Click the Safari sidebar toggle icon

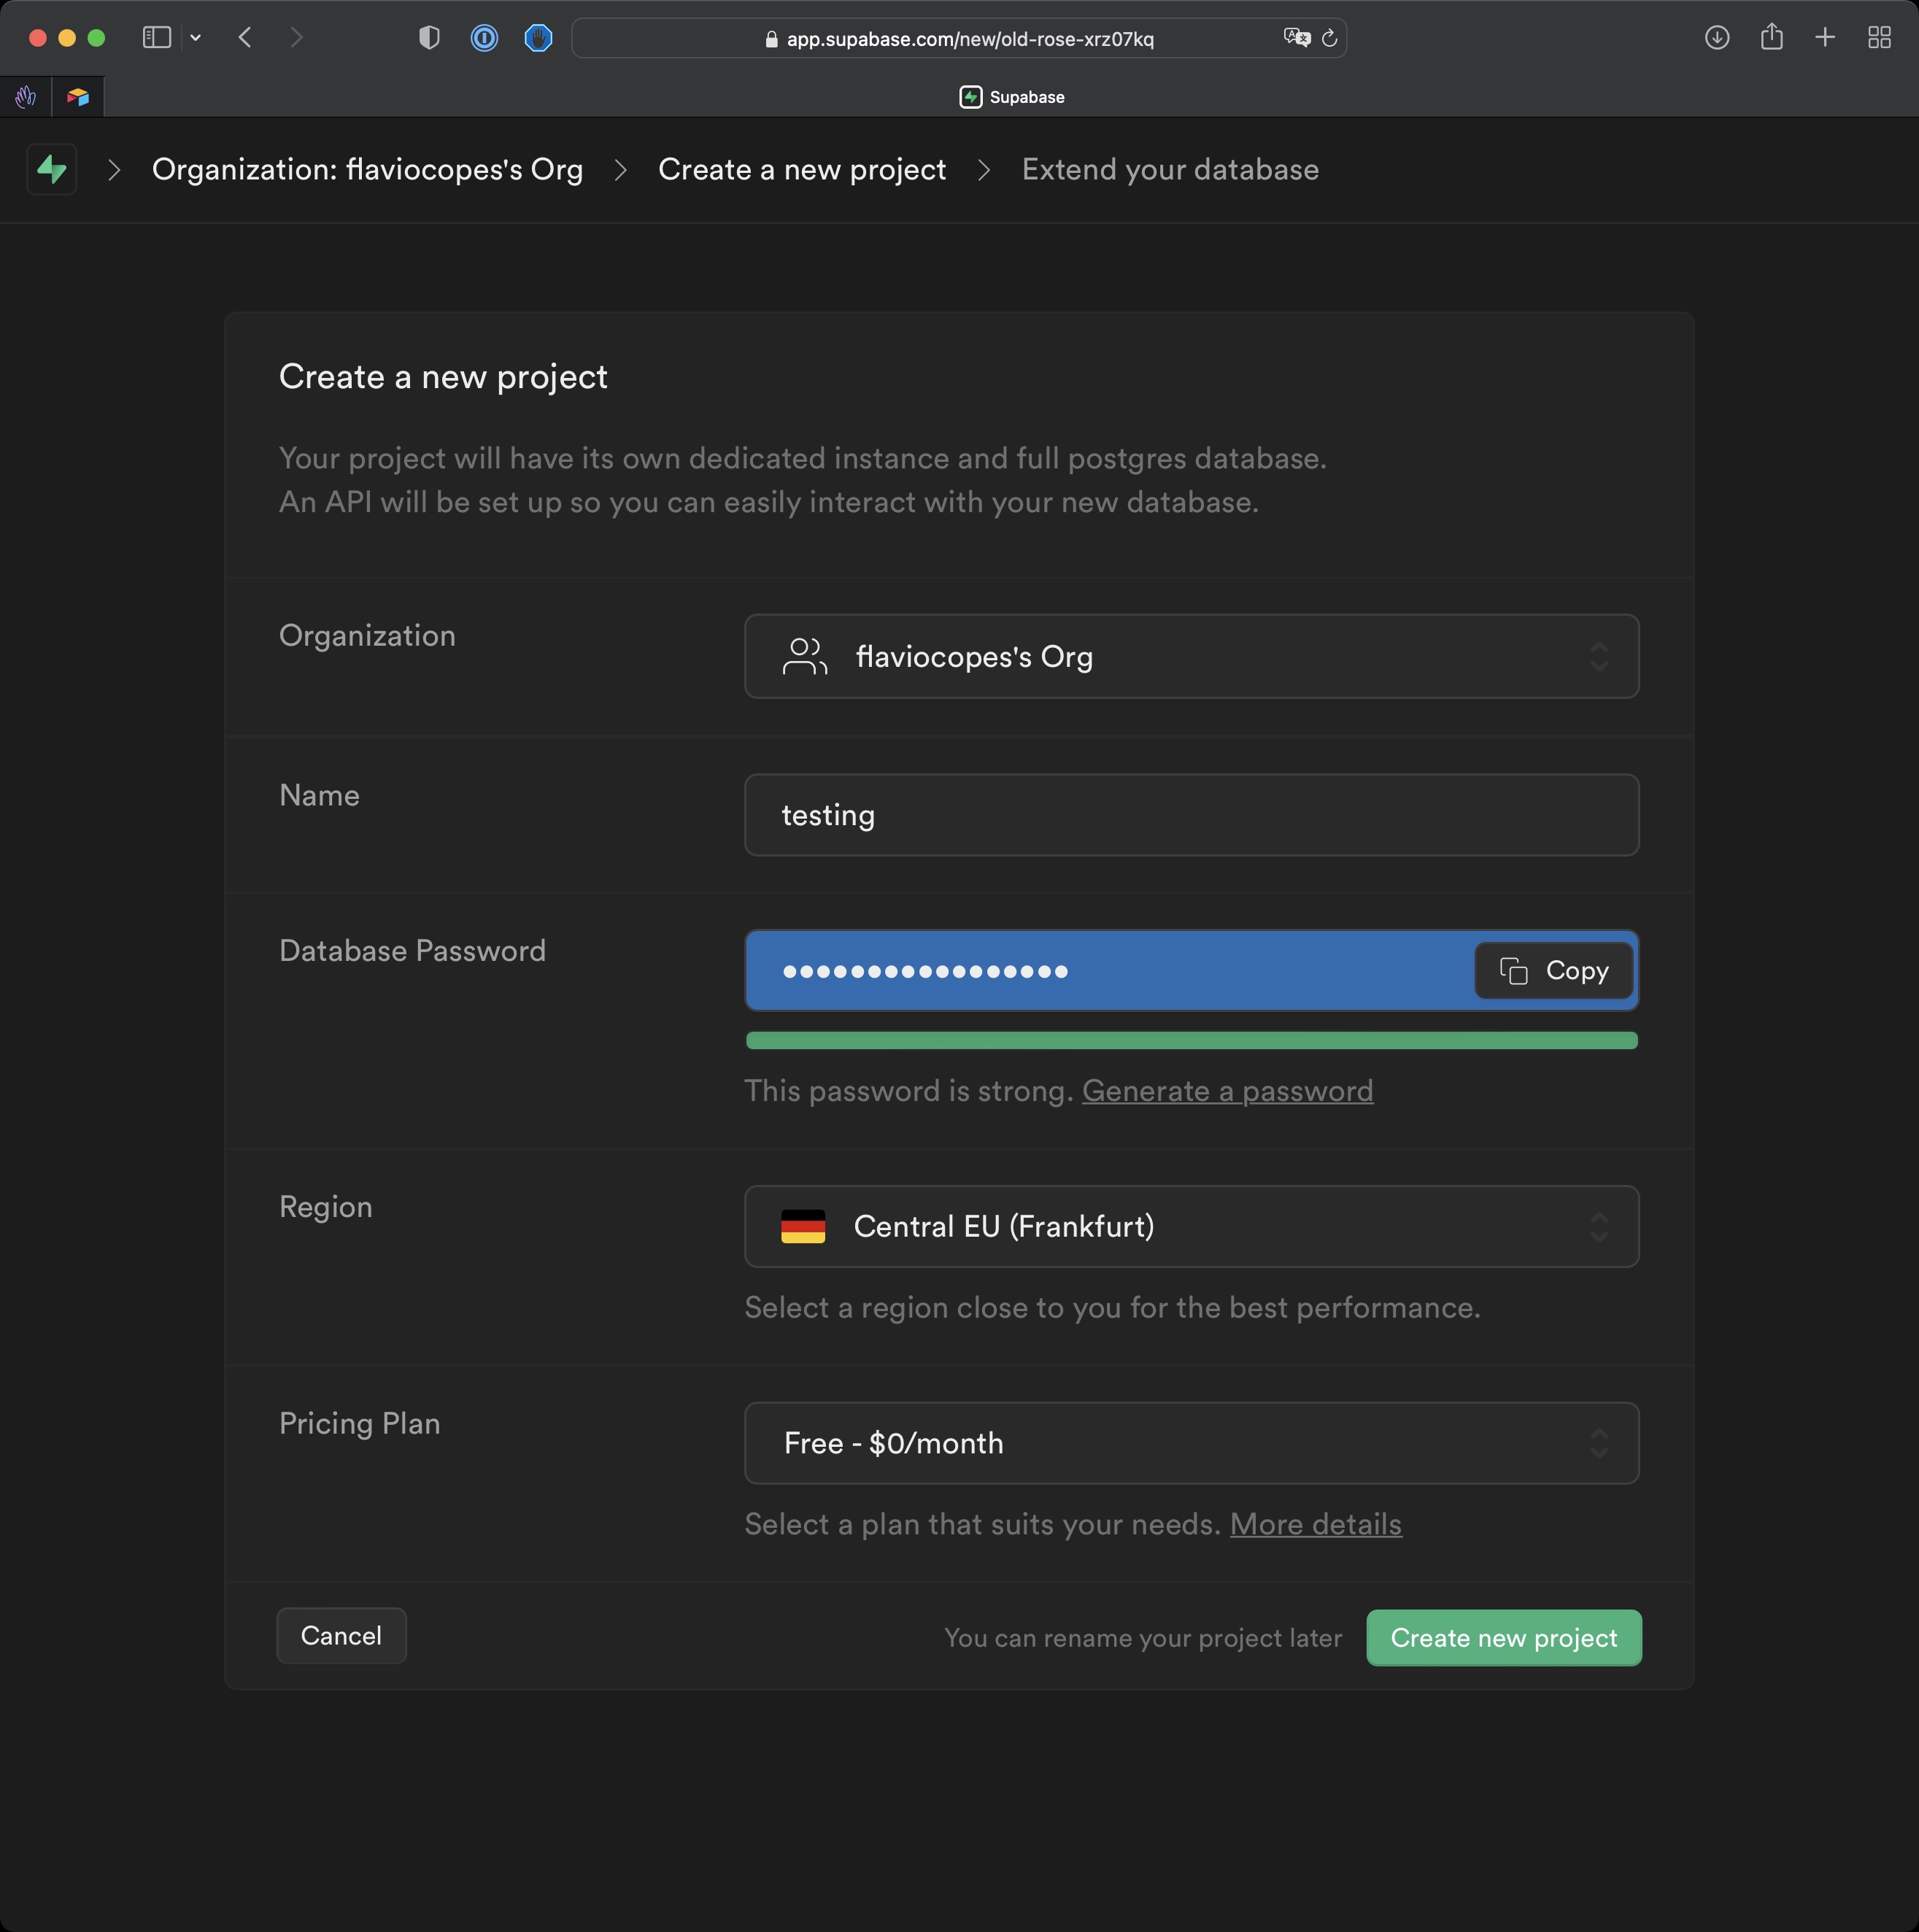[x=157, y=38]
